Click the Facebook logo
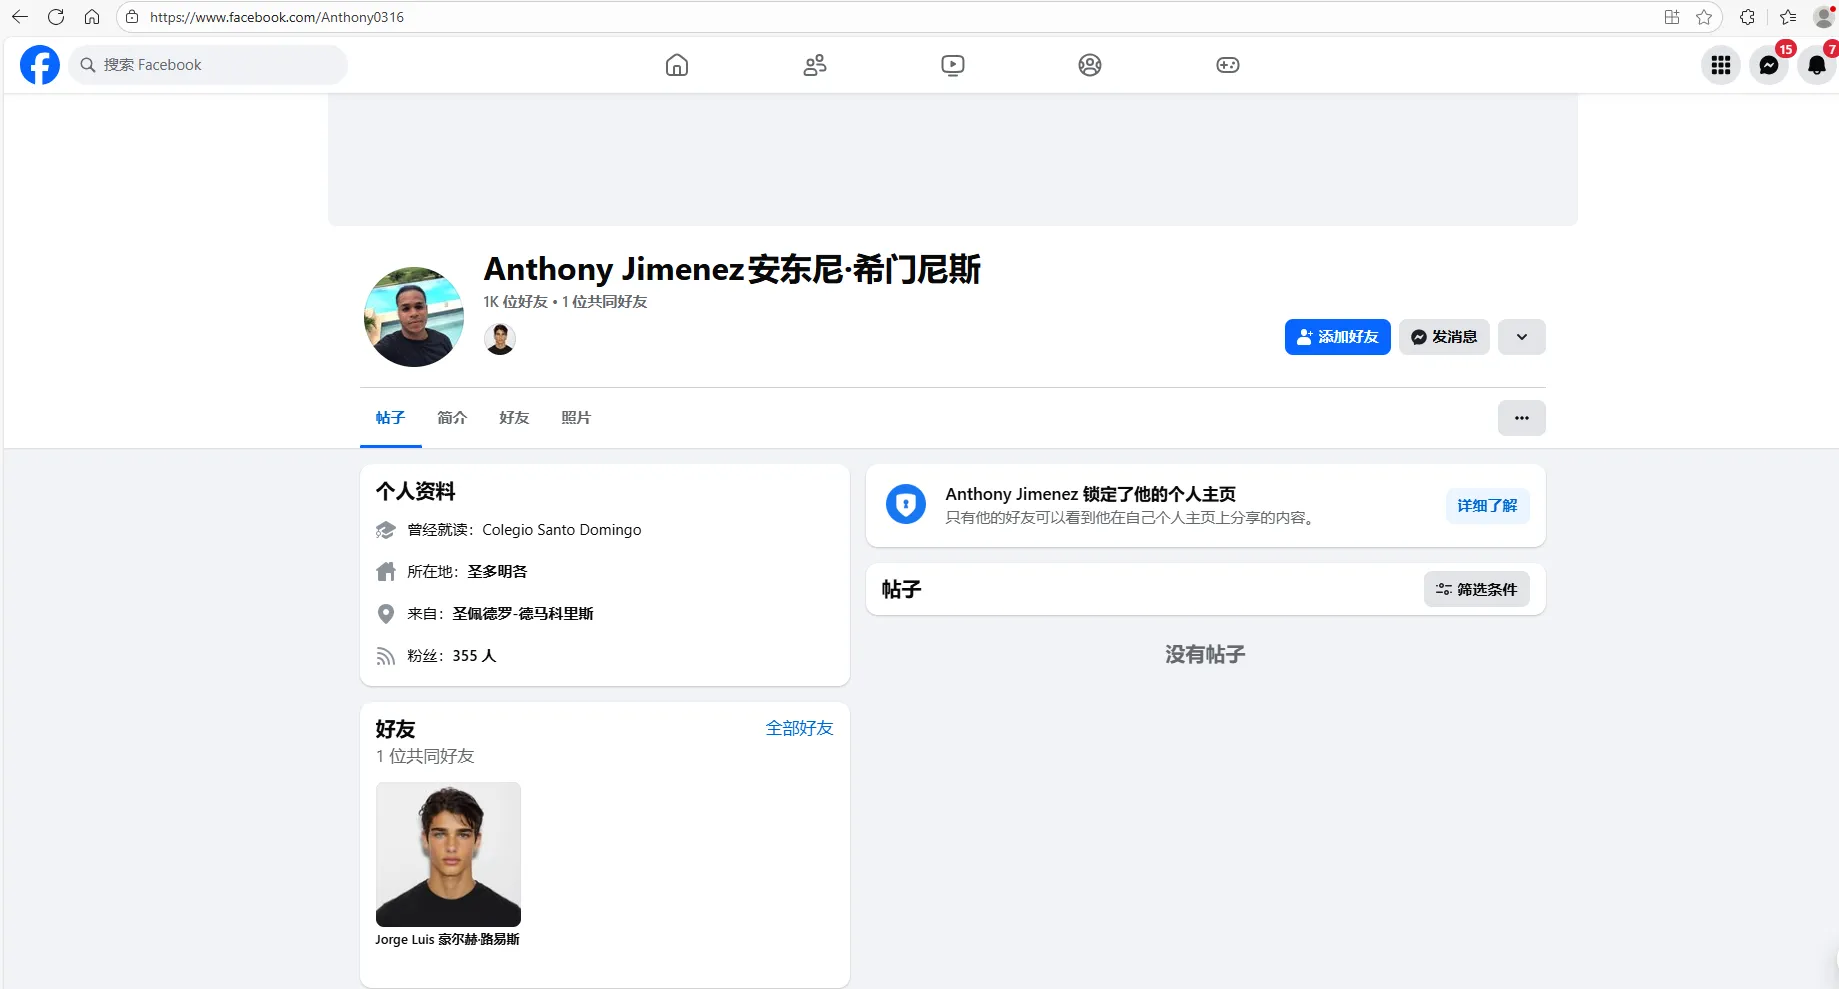1839x989 pixels. [x=39, y=64]
